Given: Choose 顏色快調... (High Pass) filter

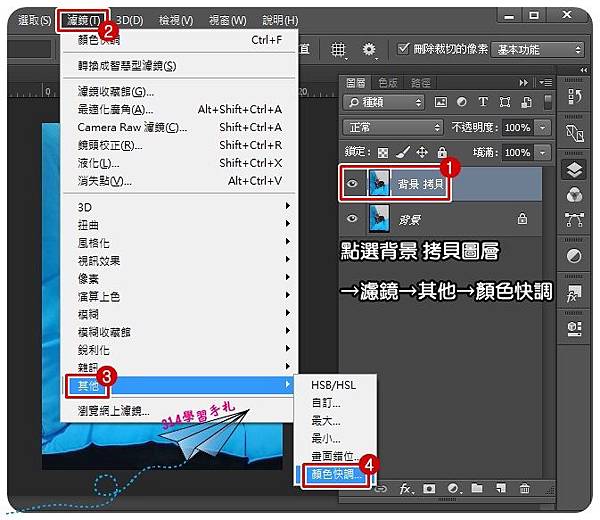Looking at the screenshot, I should pos(336,474).
